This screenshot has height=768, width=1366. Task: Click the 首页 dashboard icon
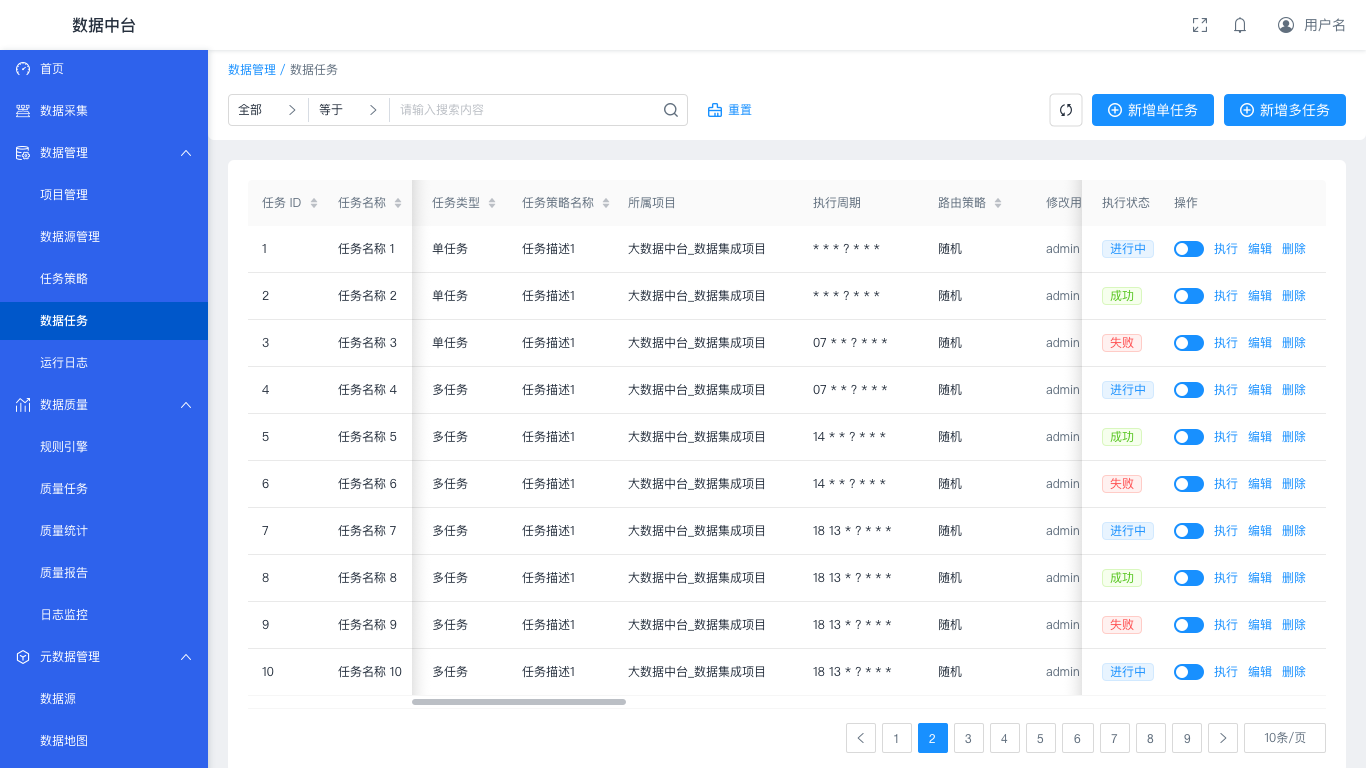click(x=23, y=69)
